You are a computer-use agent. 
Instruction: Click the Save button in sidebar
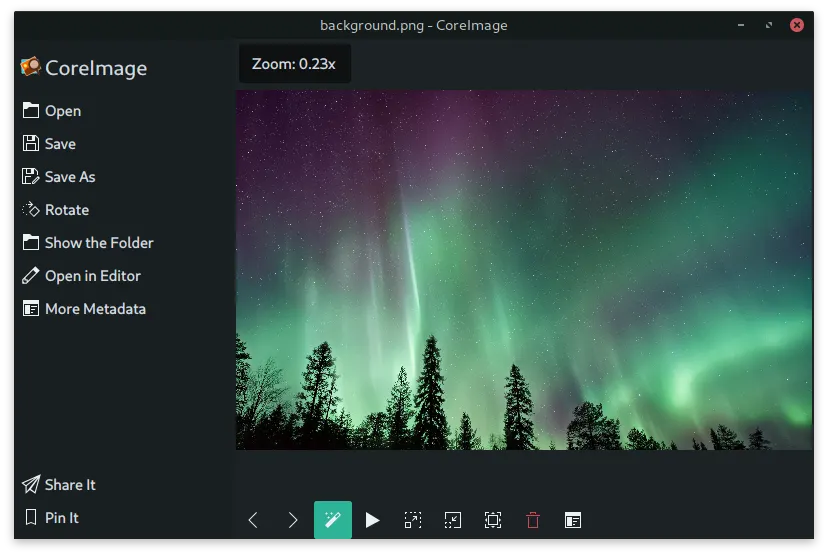pyautogui.click(x=49, y=144)
